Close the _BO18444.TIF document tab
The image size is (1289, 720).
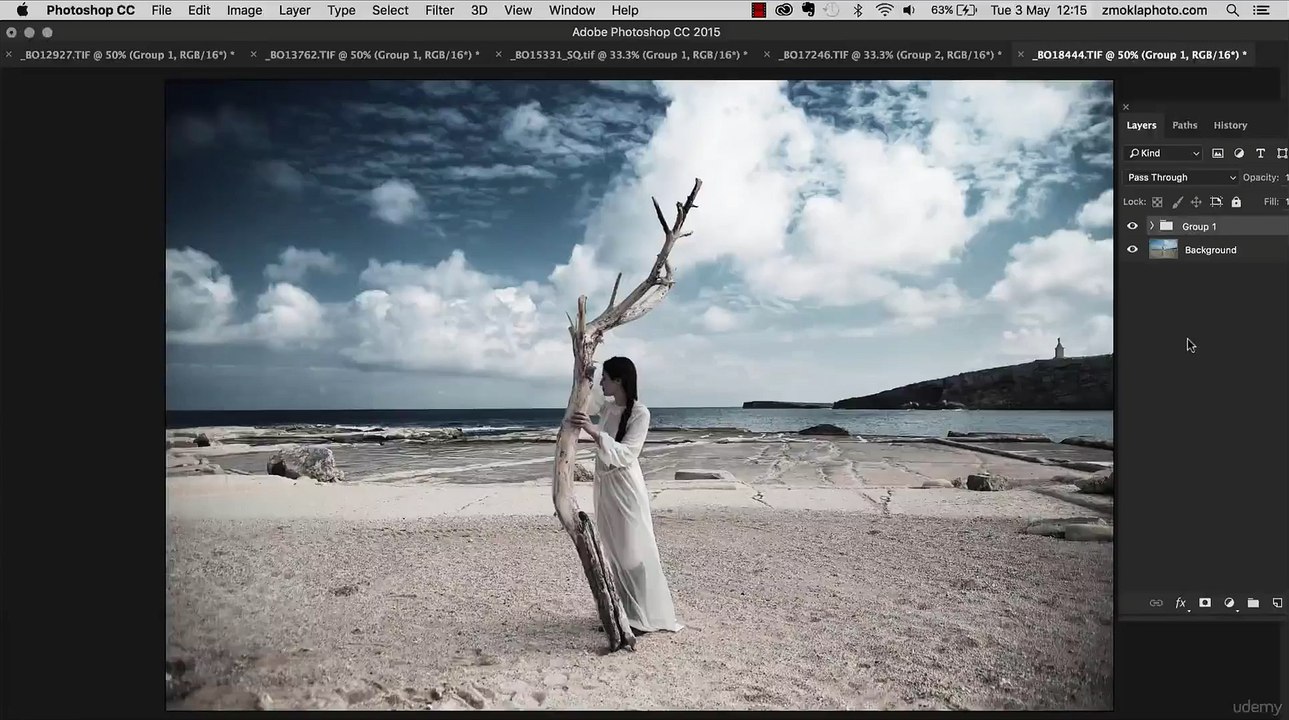(1020, 55)
